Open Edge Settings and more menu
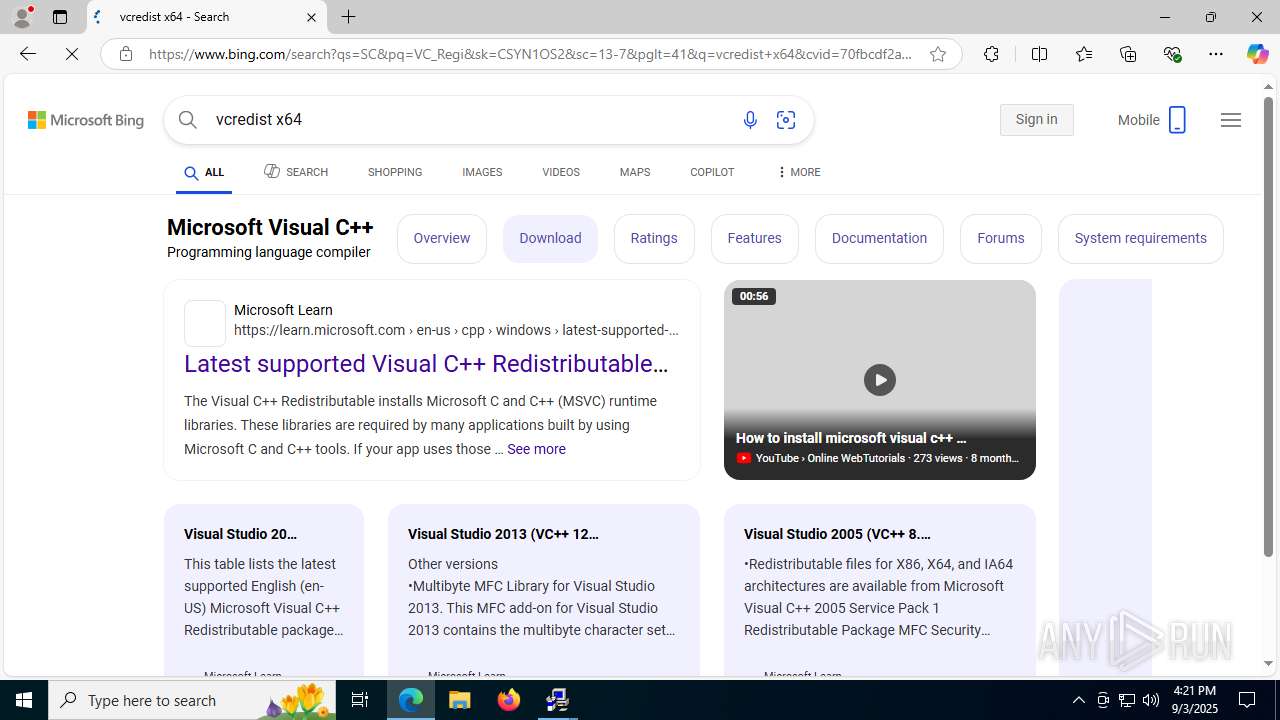The width and height of the screenshot is (1280, 720). coord(1216,54)
